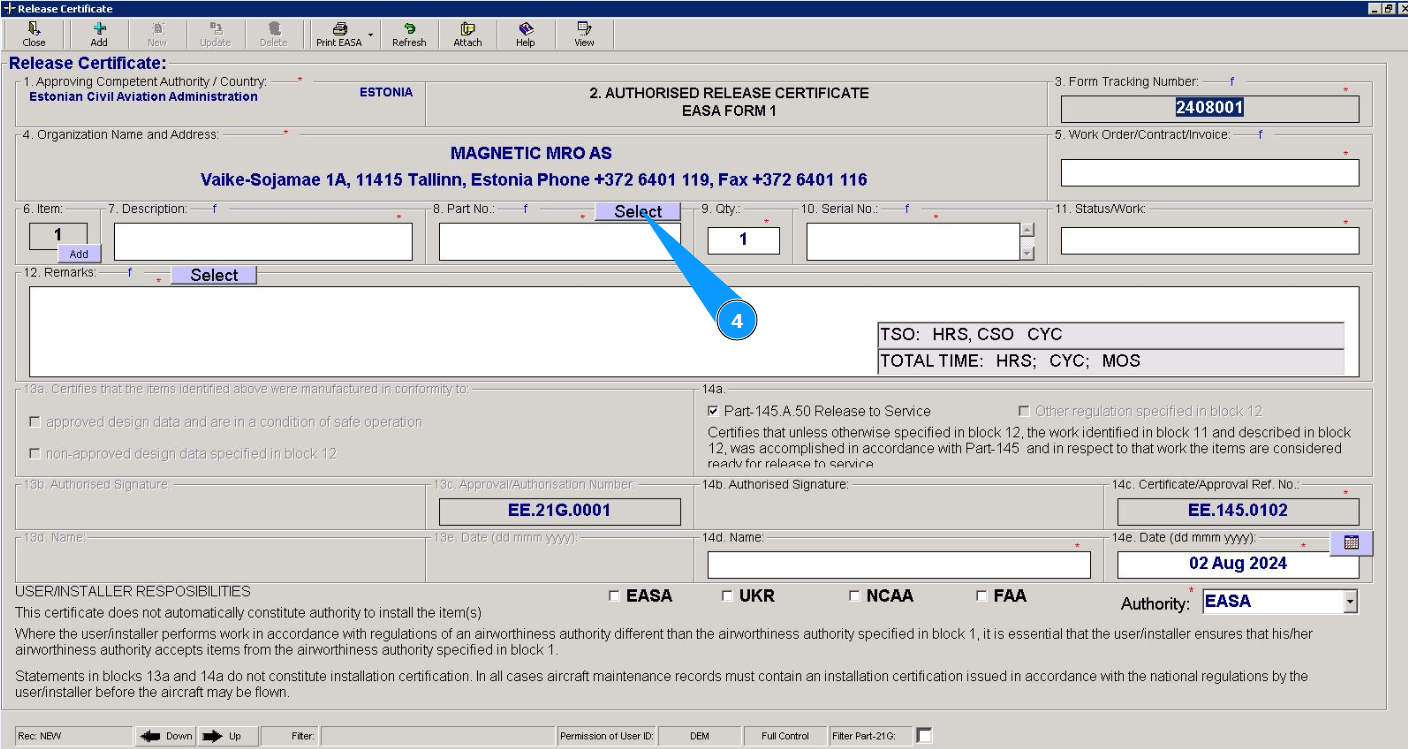Click the Form Tracking Number field
1408x749 pixels.
[x=1210, y=108]
